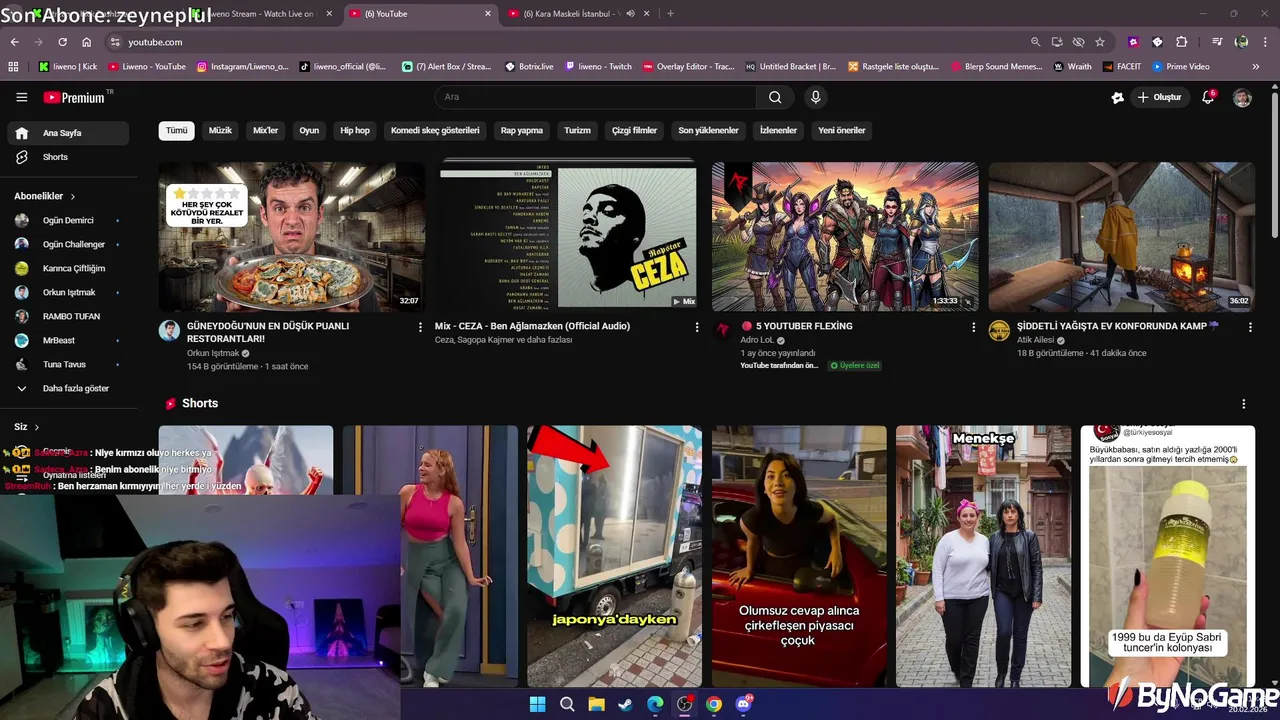Select the Mix'ler filter chip

click(x=266, y=130)
